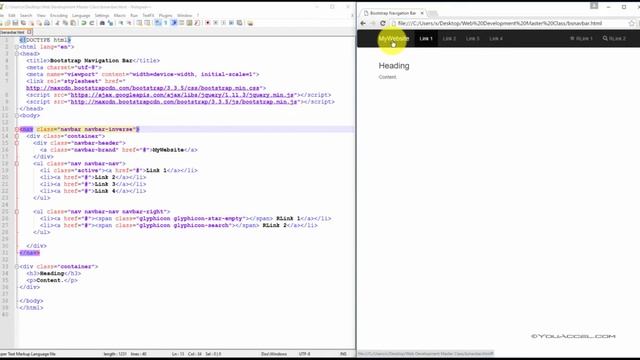Click the Document Map toolbar icon
The width and height of the screenshot is (640, 360).
click(x=189, y=23)
